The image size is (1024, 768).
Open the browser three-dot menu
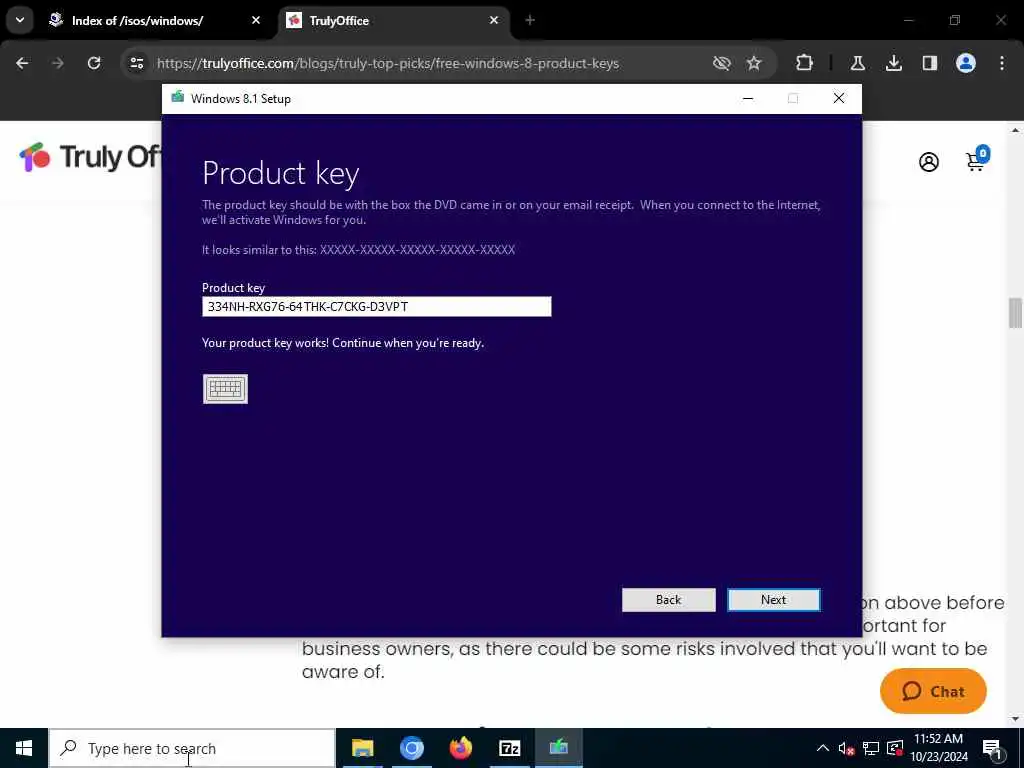click(x=1002, y=63)
